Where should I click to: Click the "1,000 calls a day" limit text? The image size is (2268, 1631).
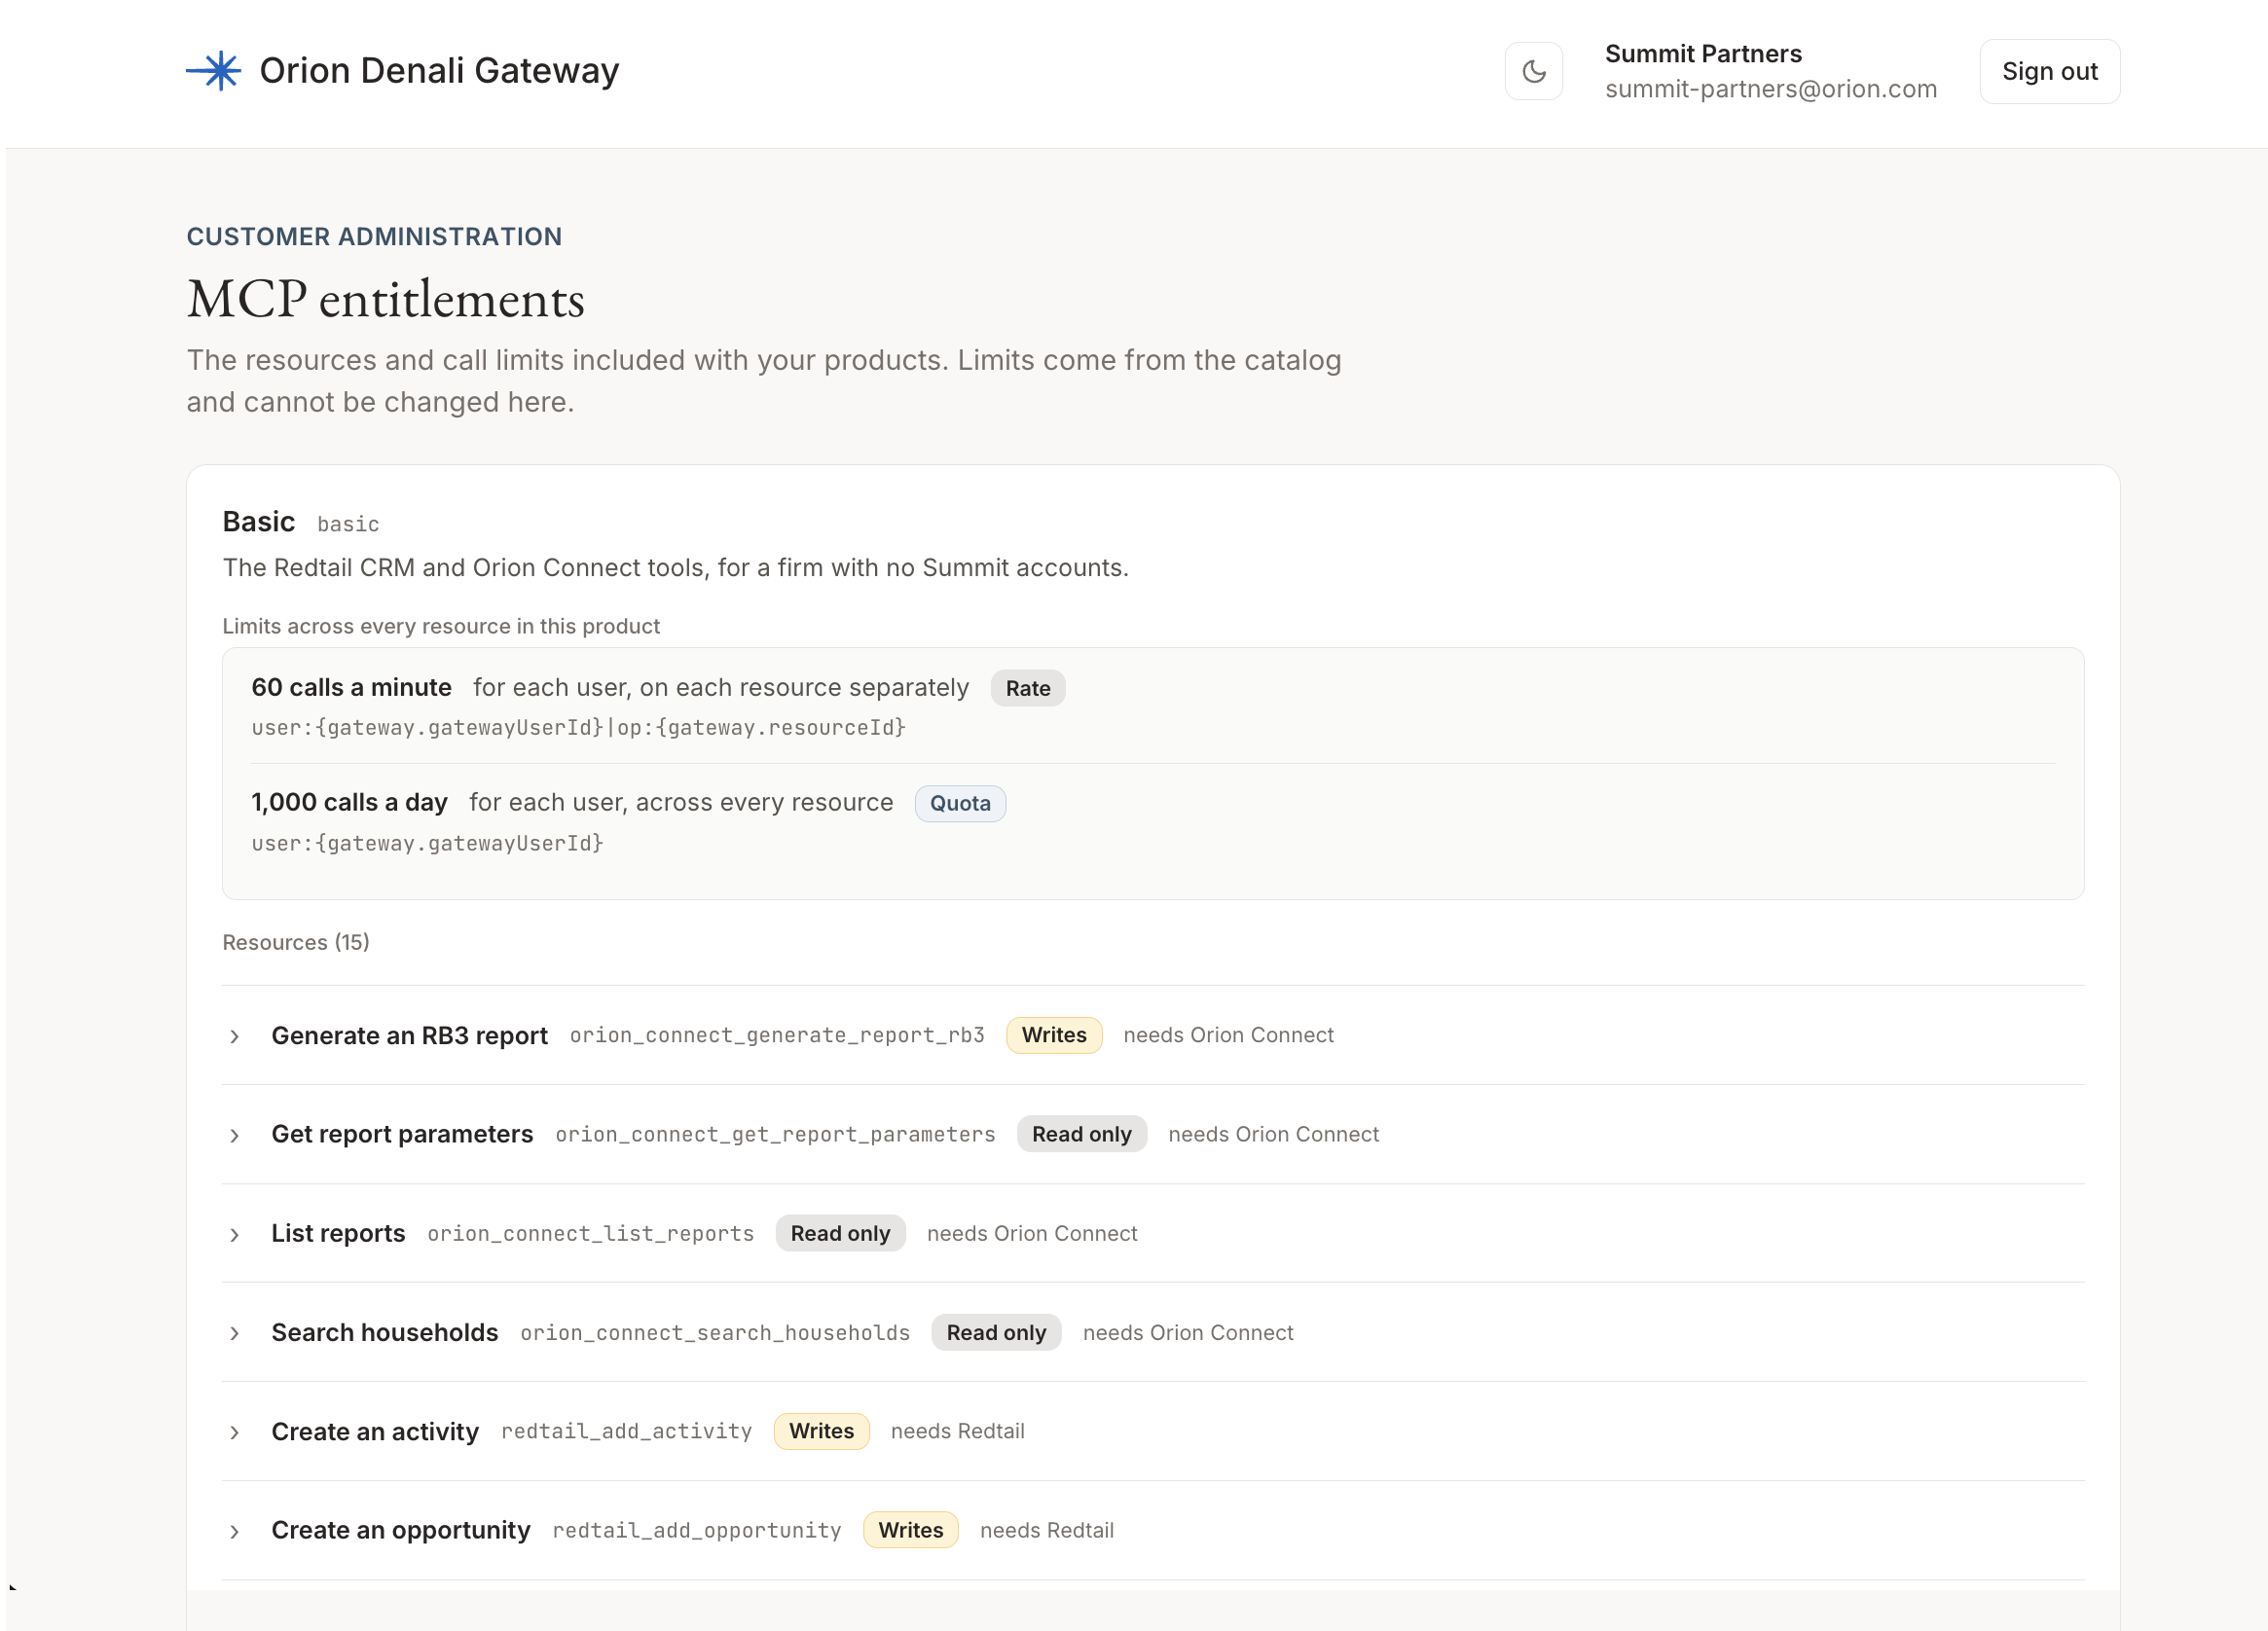pyautogui.click(x=349, y=802)
